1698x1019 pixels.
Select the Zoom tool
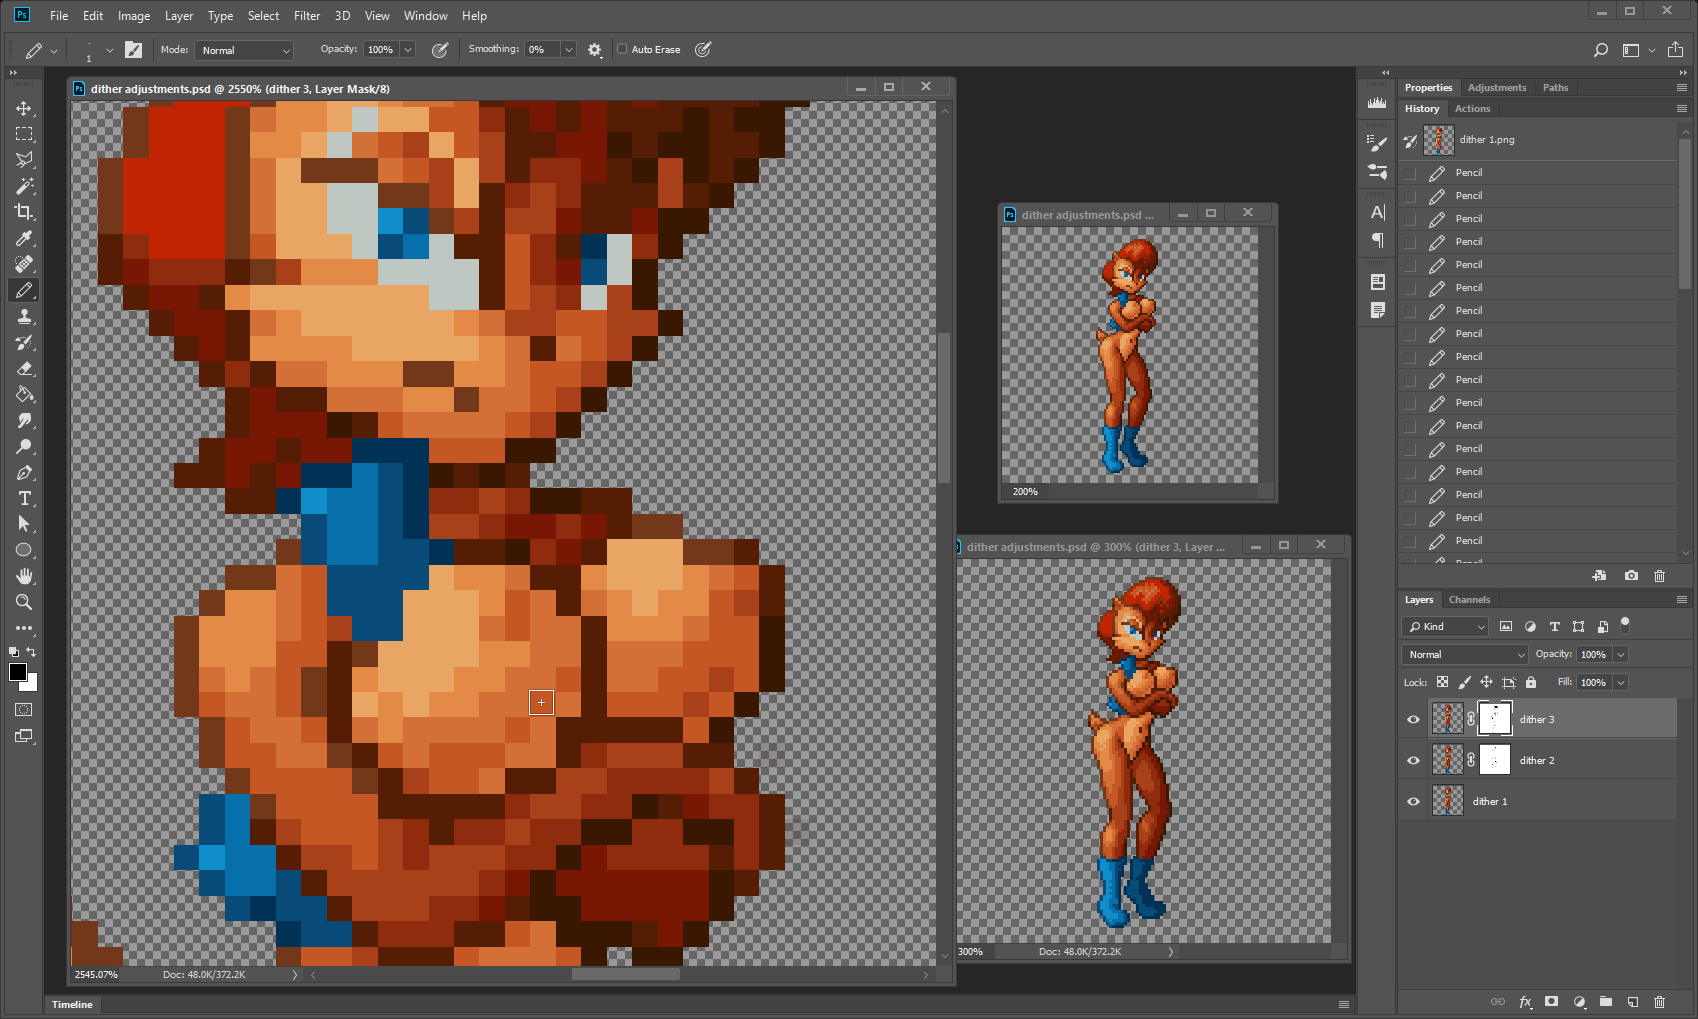(x=24, y=602)
